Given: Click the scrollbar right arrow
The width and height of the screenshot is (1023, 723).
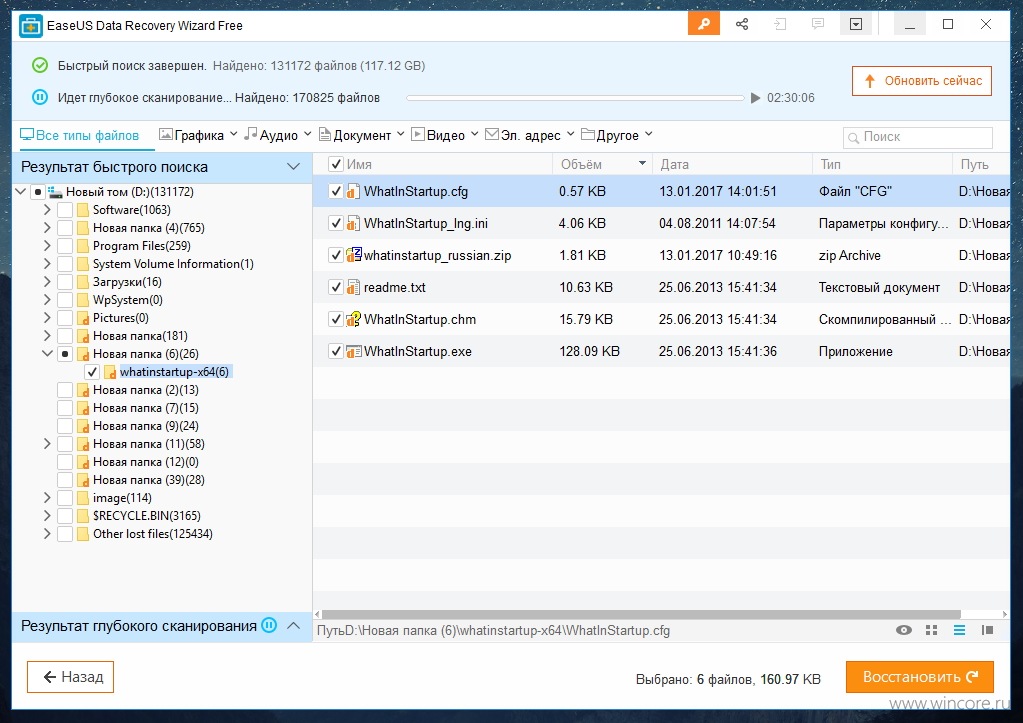Looking at the screenshot, I should (x=1005, y=614).
